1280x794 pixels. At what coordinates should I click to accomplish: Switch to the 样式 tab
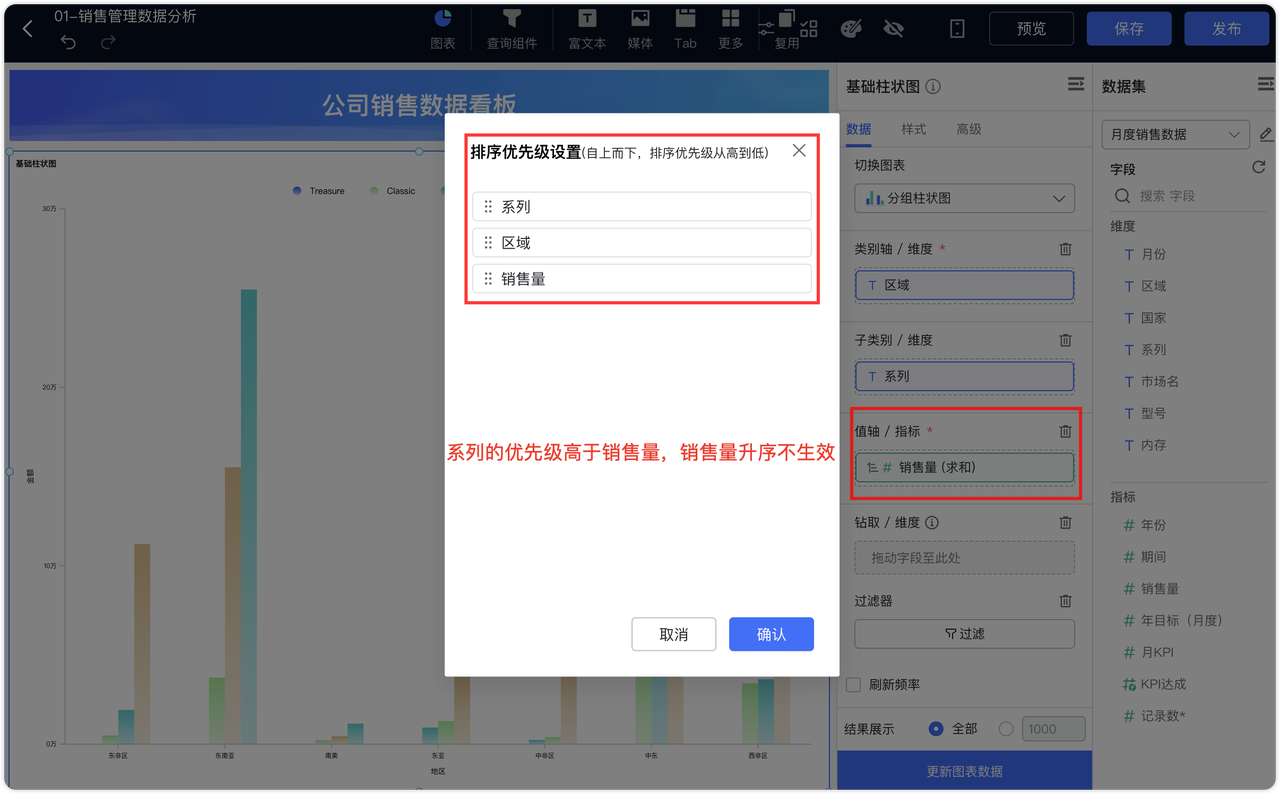pos(913,129)
